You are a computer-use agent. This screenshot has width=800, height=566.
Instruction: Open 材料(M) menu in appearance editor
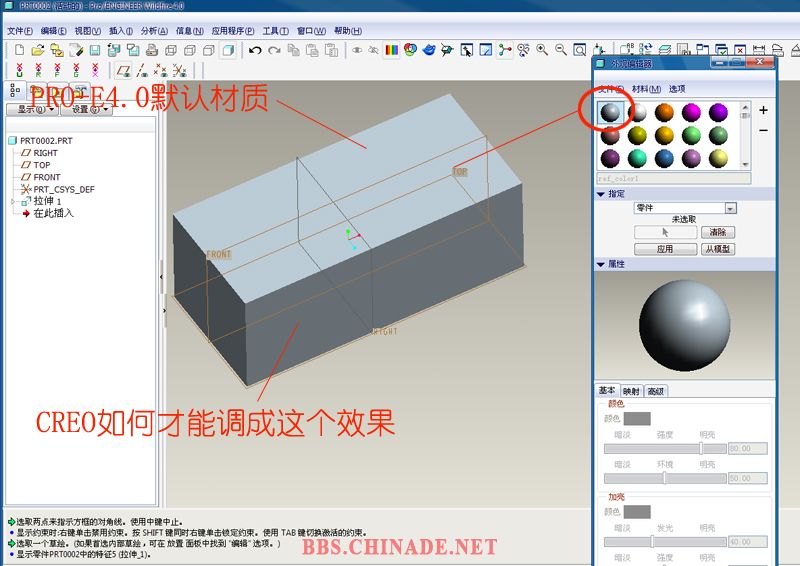pos(646,89)
